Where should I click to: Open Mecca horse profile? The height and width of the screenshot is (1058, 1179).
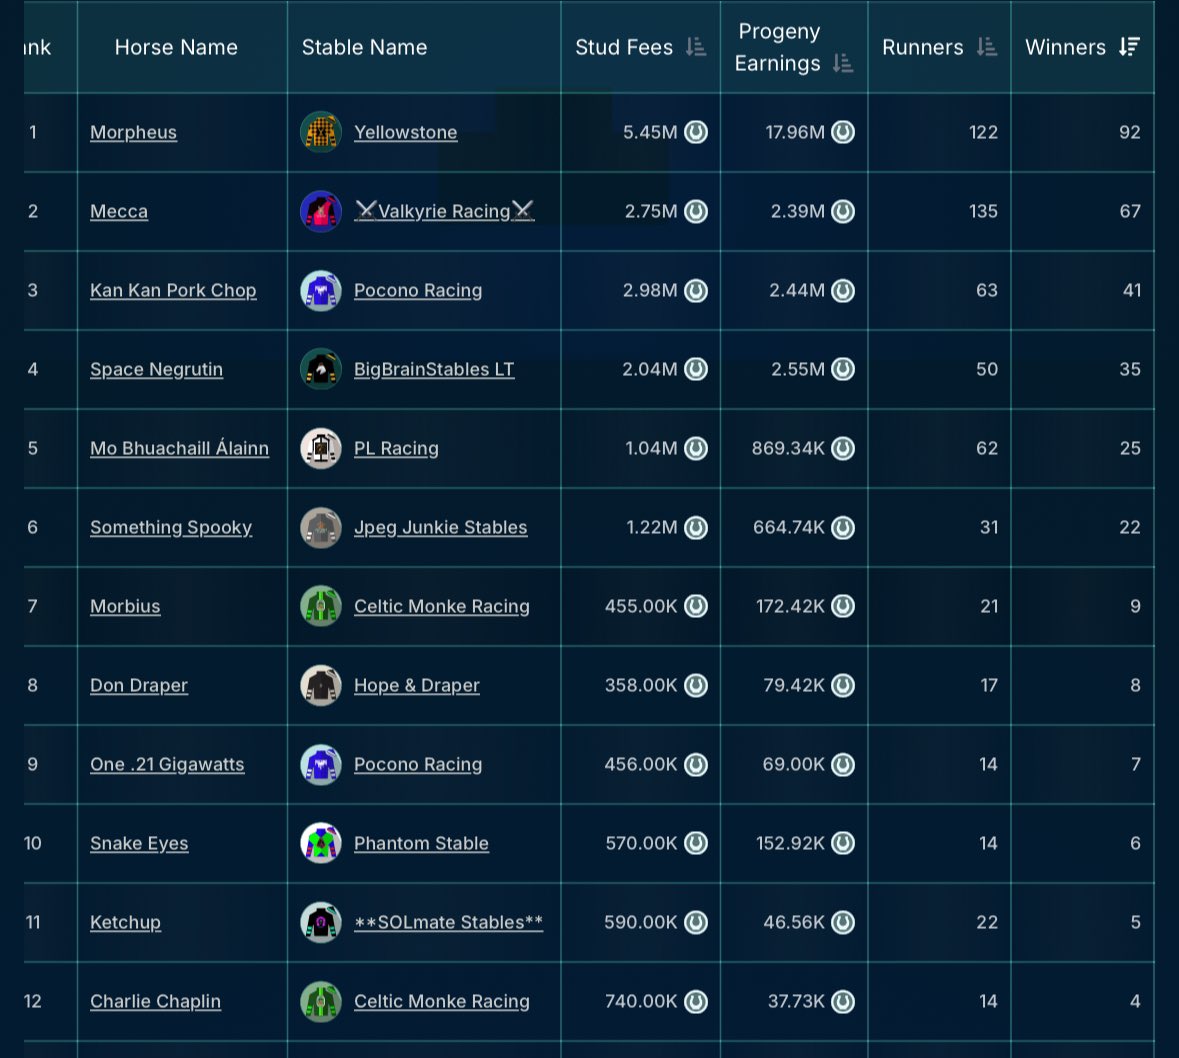[119, 211]
